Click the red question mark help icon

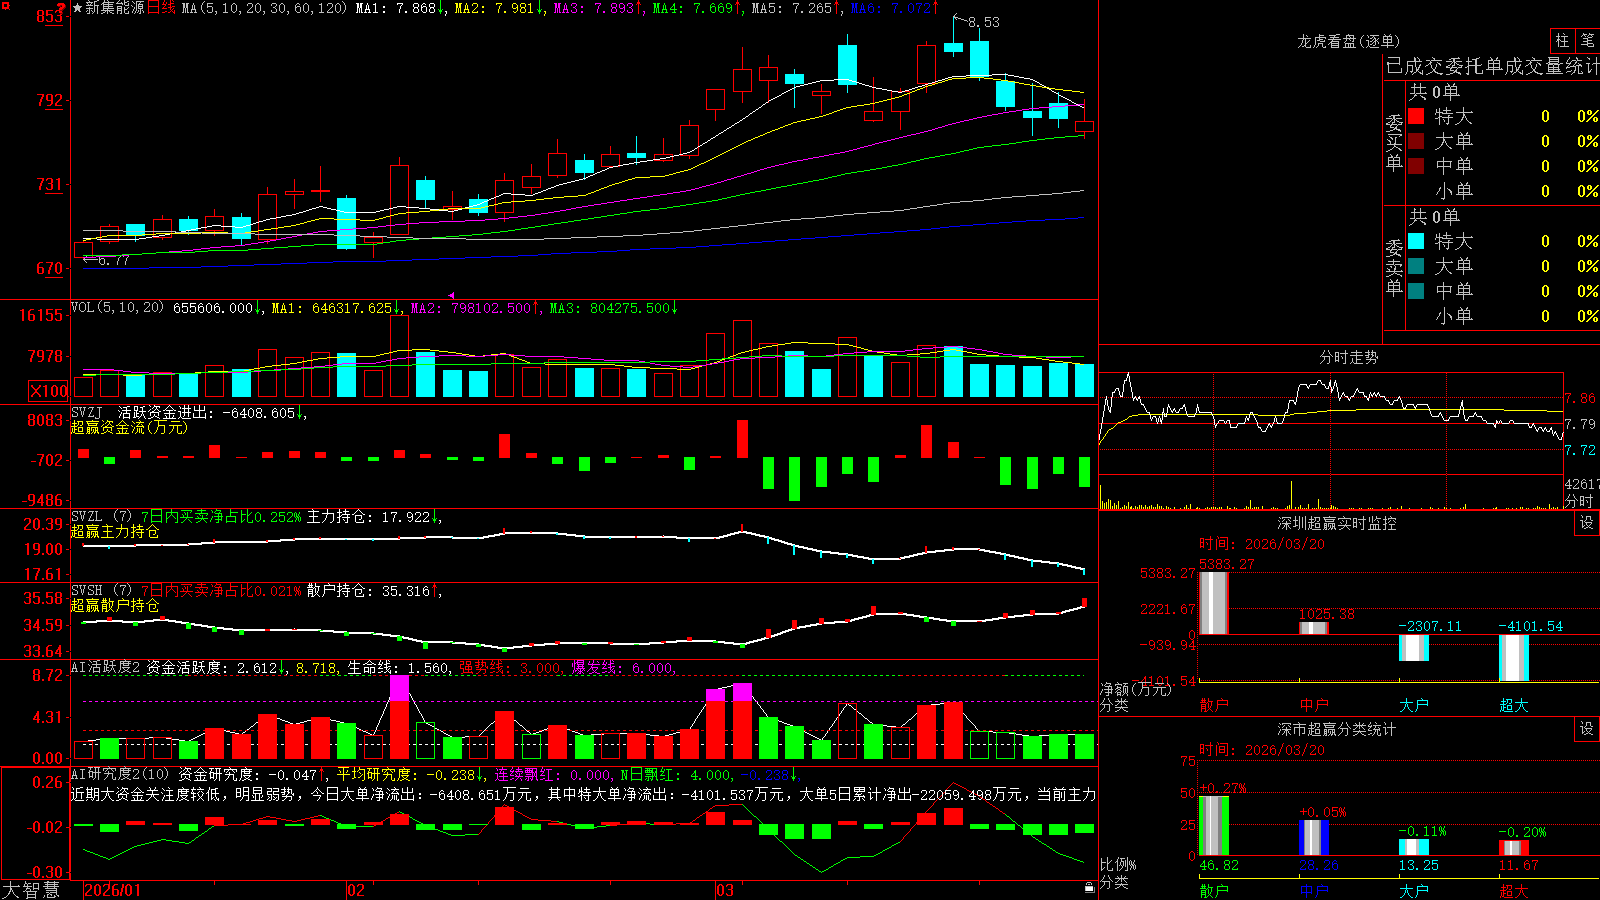pos(61,7)
